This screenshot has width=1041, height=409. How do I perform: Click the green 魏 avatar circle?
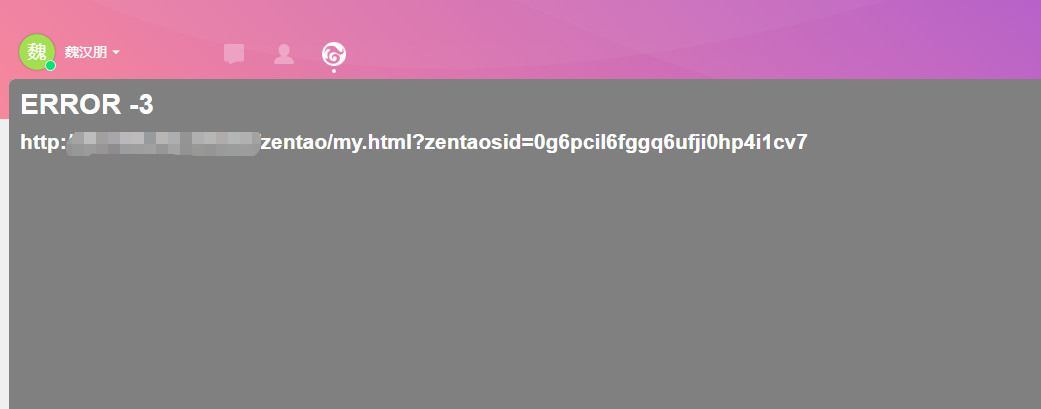point(37,52)
